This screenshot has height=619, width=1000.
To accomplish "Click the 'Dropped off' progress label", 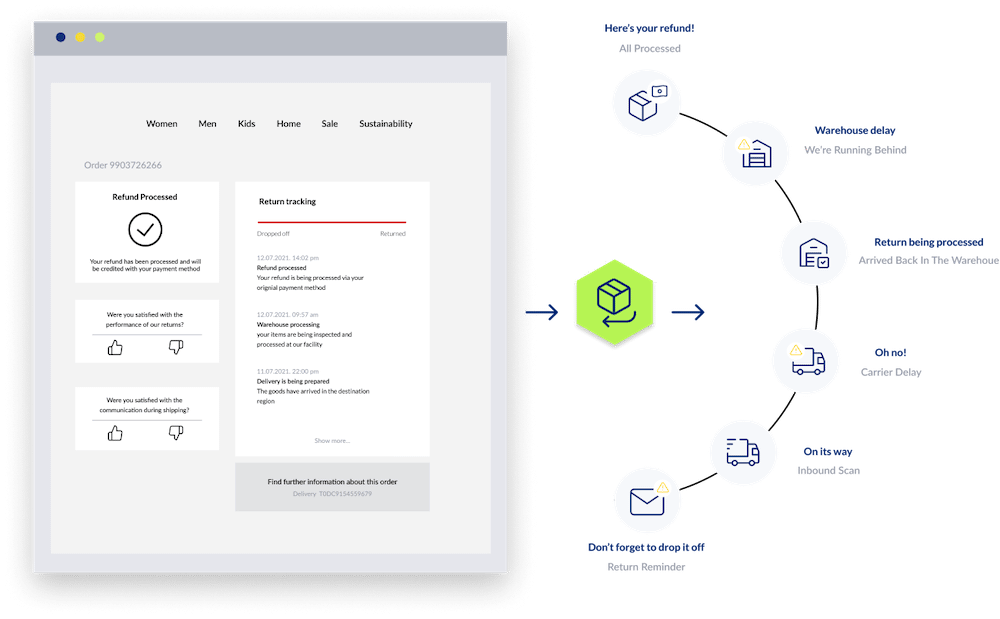I will [x=273, y=234].
